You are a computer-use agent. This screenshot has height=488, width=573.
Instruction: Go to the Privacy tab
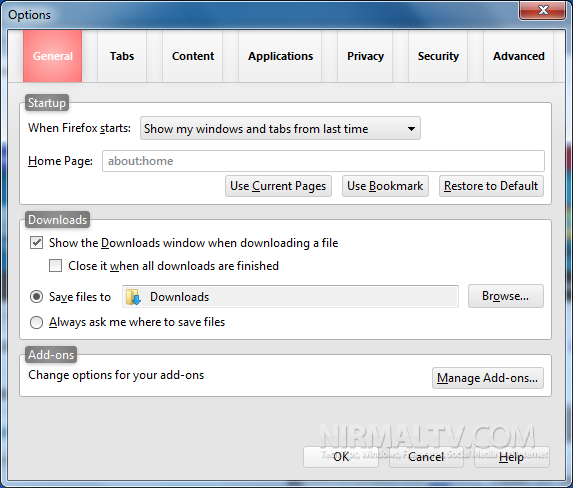click(x=365, y=56)
